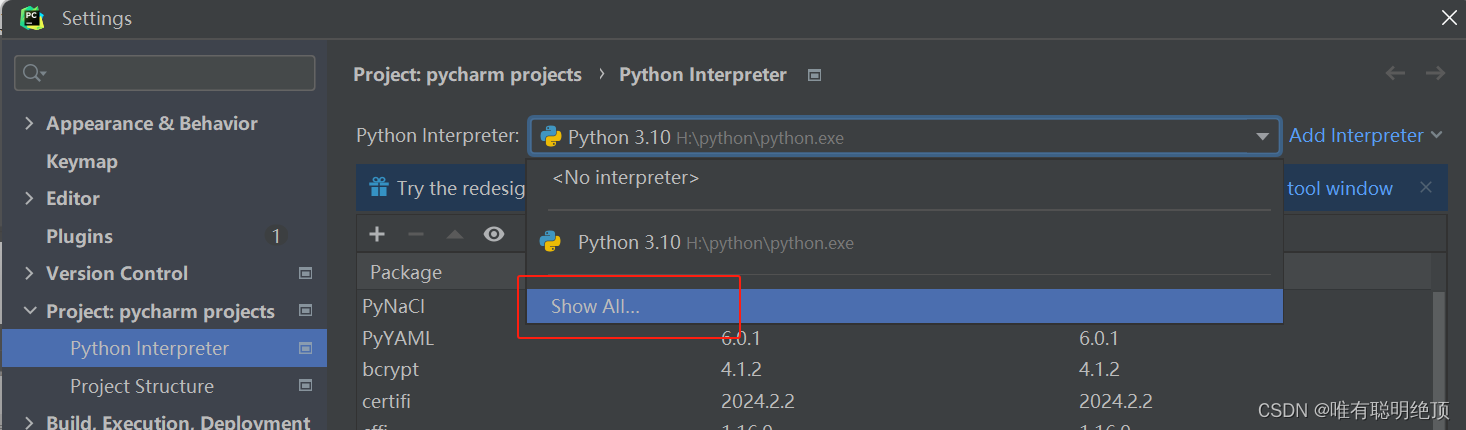Screen dimensions: 1466x430
Task: Click PyYAML installed version 6.0.1
Action: [741, 339]
